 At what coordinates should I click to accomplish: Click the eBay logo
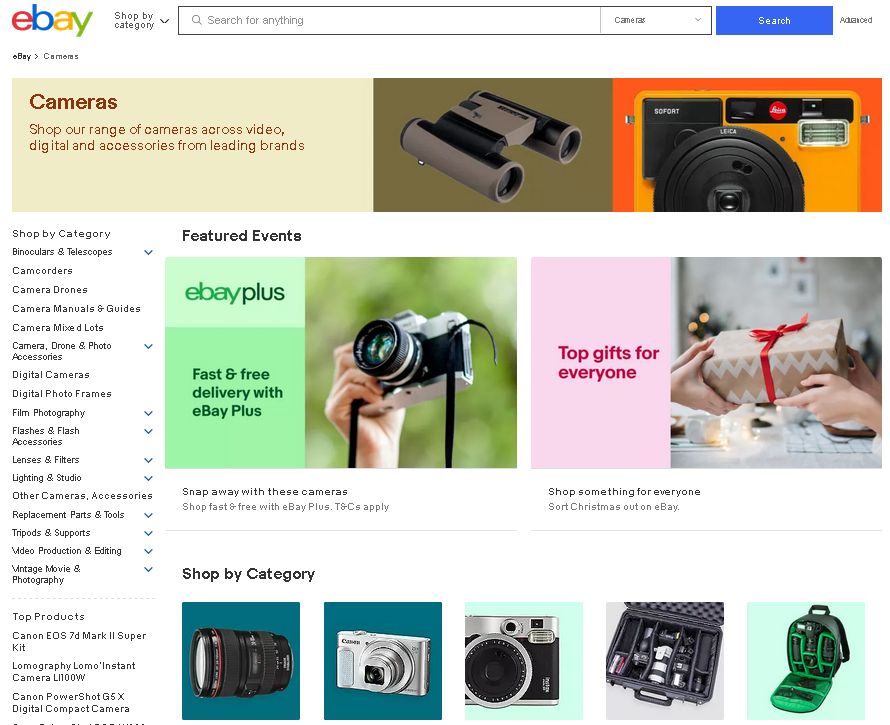point(52,20)
